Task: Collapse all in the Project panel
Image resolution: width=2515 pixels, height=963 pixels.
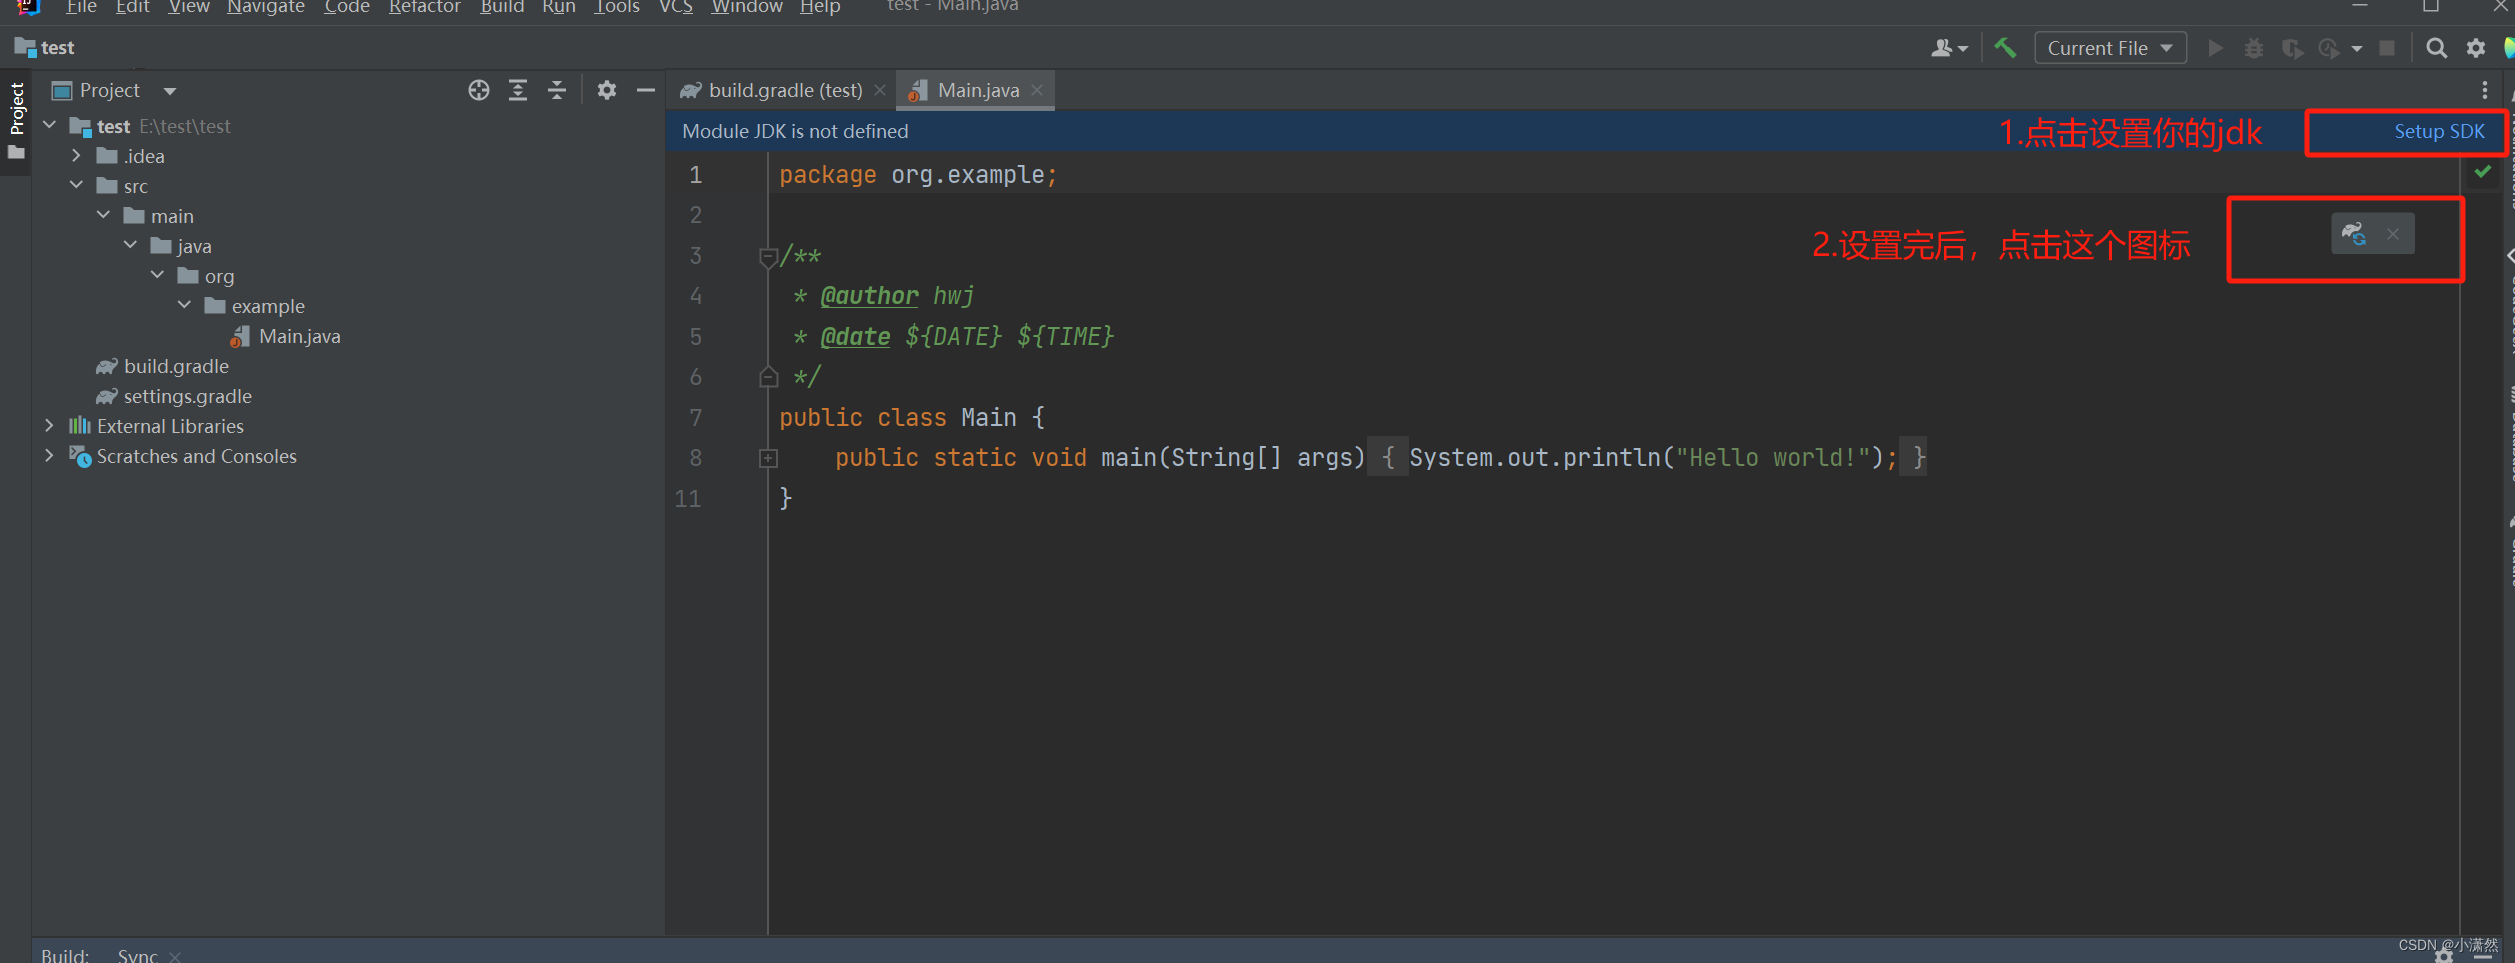Action: pos(557,90)
